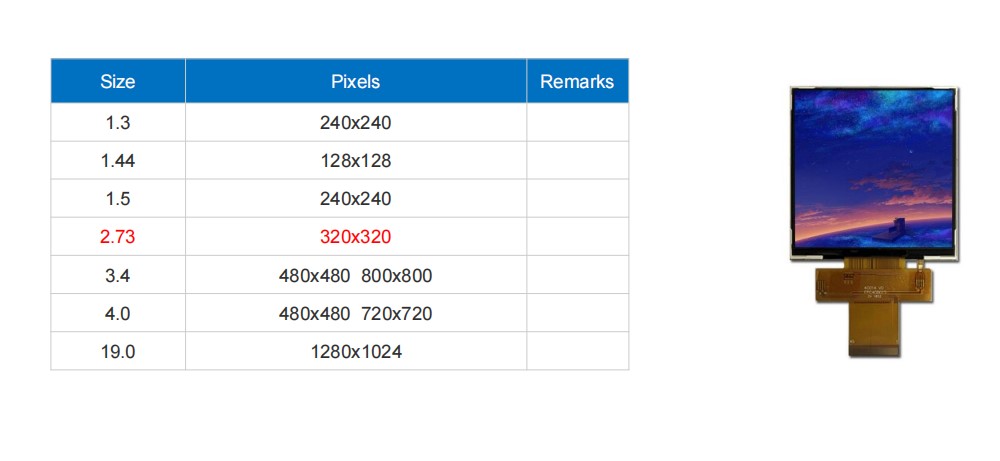Image resolution: width=1000 pixels, height=461 pixels.
Task: Select the 1.3 size cell
Action: 118,123
